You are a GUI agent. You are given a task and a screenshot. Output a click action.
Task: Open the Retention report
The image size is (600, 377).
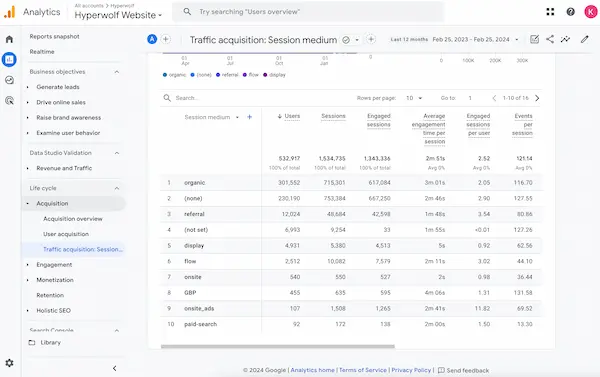[x=50, y=295]
